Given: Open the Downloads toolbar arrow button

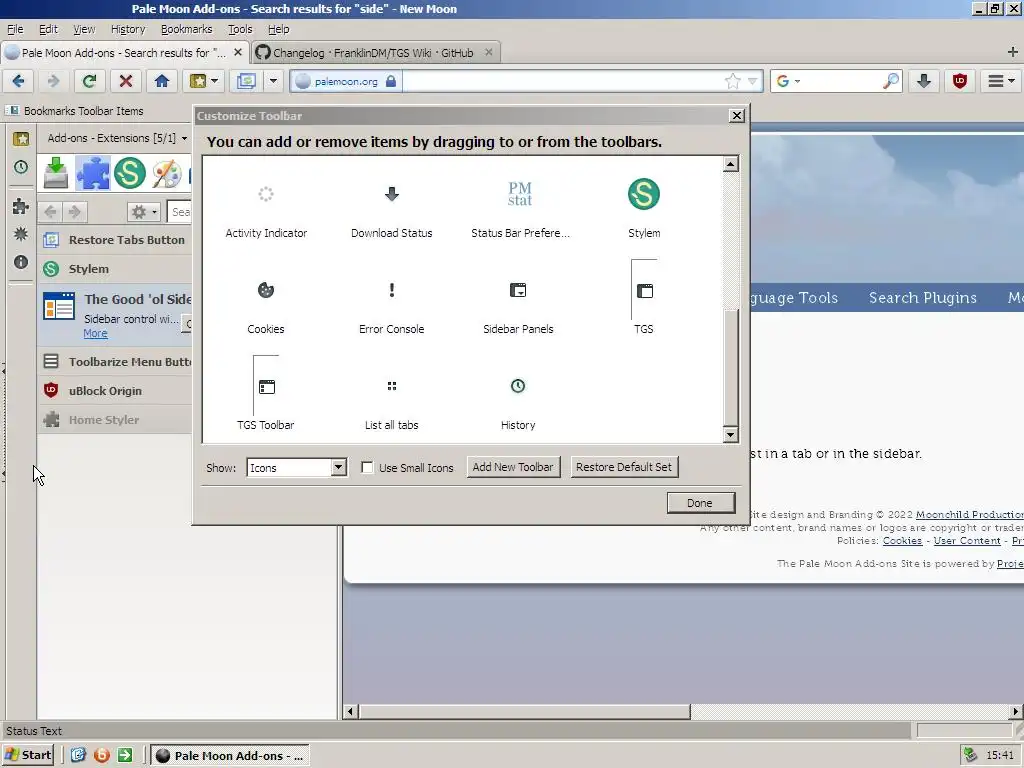Looking at the screenshot, I should pos(923,81).
